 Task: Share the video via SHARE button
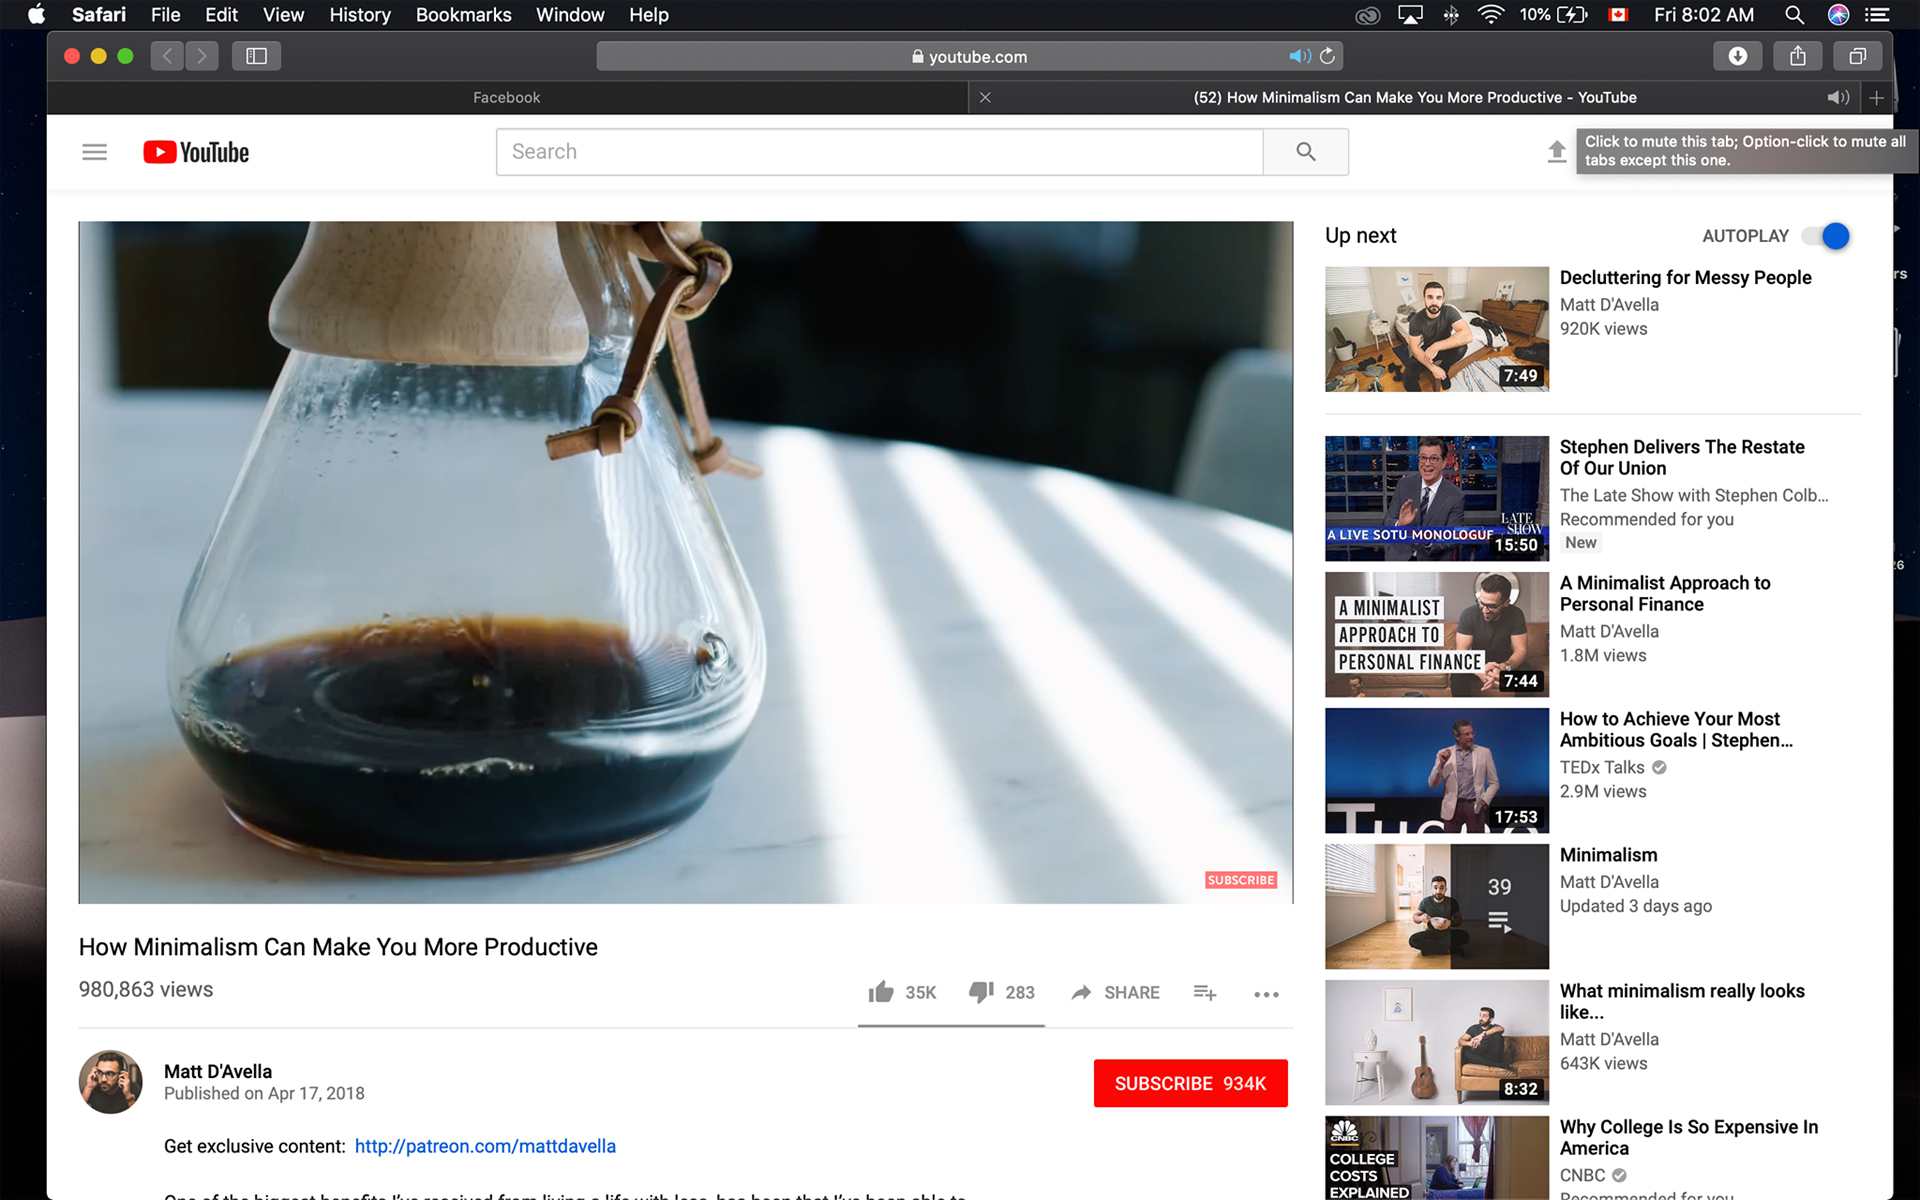pos(1115,992)
